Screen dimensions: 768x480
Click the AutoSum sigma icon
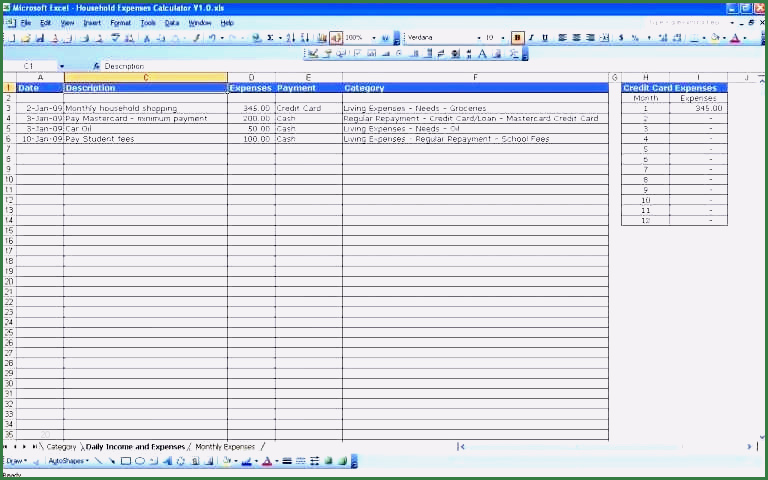tap(270, 38)
